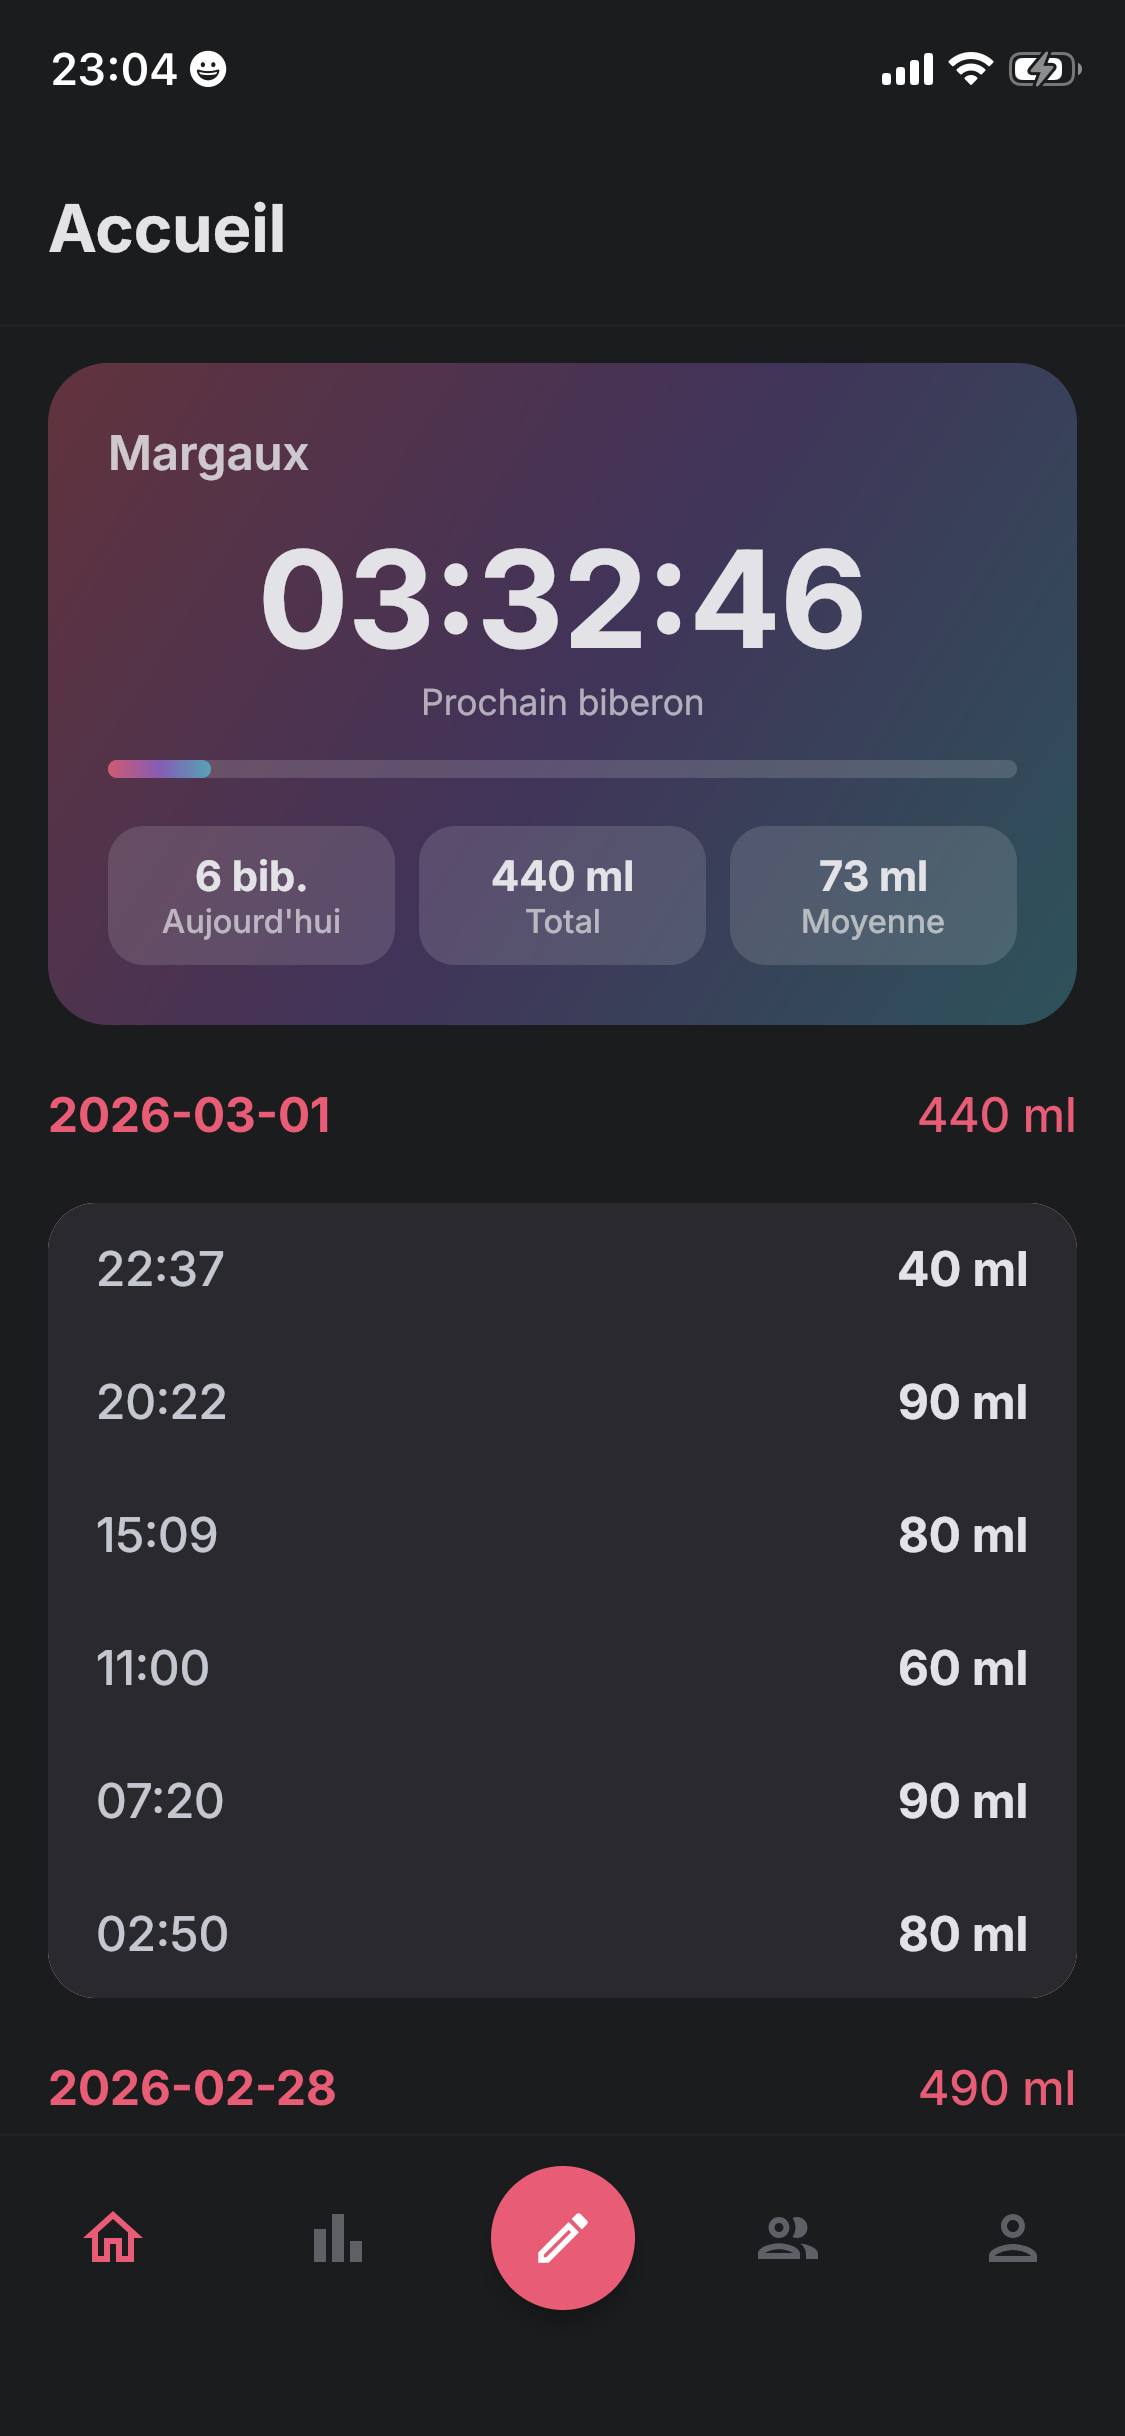Select the 22:37 feeding of 40 ml

[562, 1269]
